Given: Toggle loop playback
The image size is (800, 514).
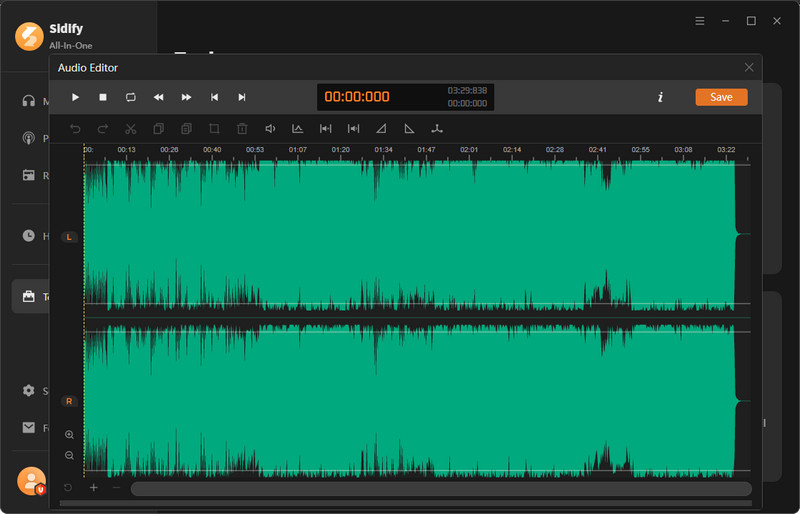Looking at the screenshot, I should tap(131, 97).
